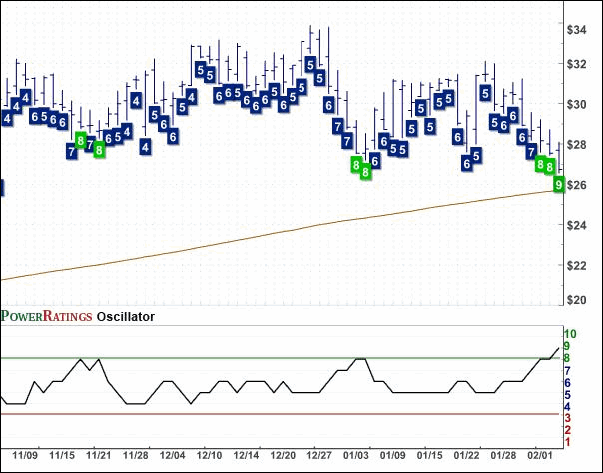Click the 7 badge left of the first green 8
The height and width of the screenshot is (473, 603).
[x=71, y=151]
